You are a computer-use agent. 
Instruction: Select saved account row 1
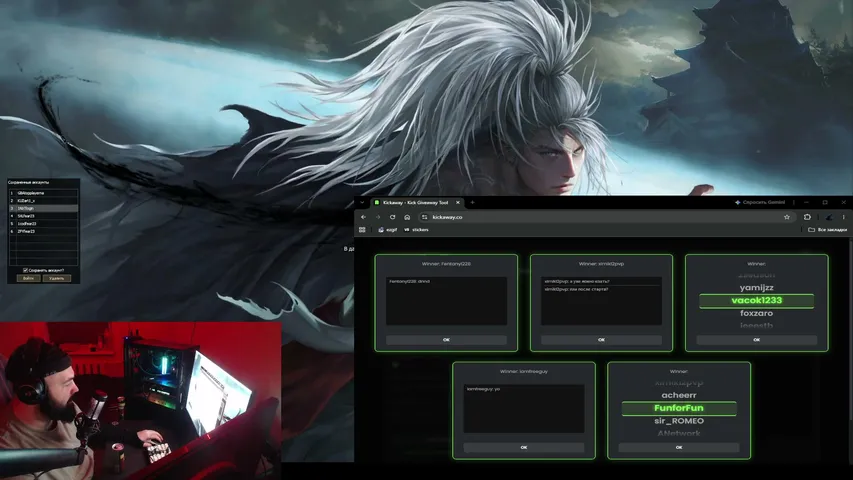[x=44, y=193]
